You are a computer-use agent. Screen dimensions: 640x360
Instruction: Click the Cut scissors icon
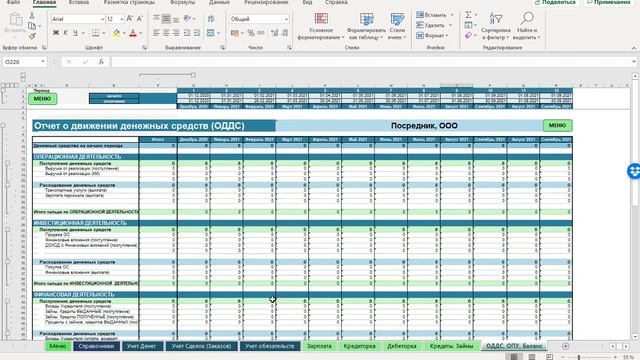coord(32,16)
